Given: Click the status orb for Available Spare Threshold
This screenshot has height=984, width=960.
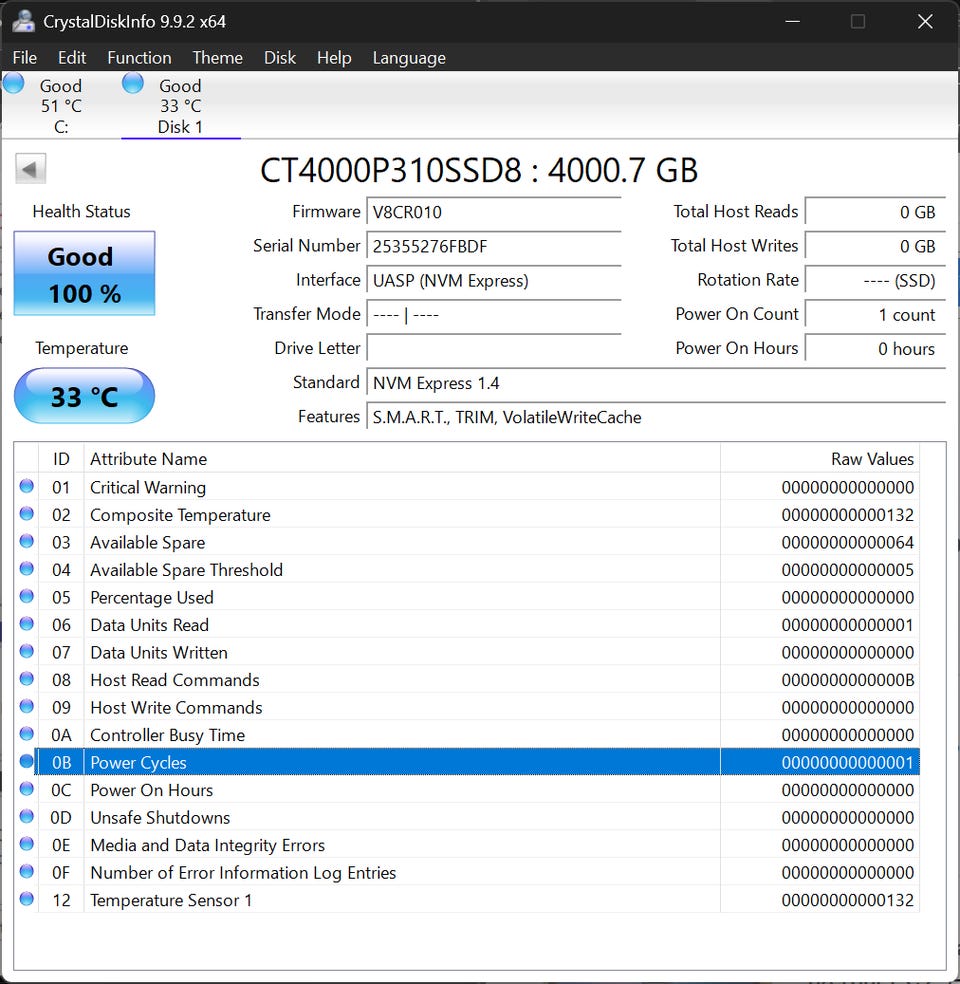Looking at the screenshot, I should (x=26, y=569).
